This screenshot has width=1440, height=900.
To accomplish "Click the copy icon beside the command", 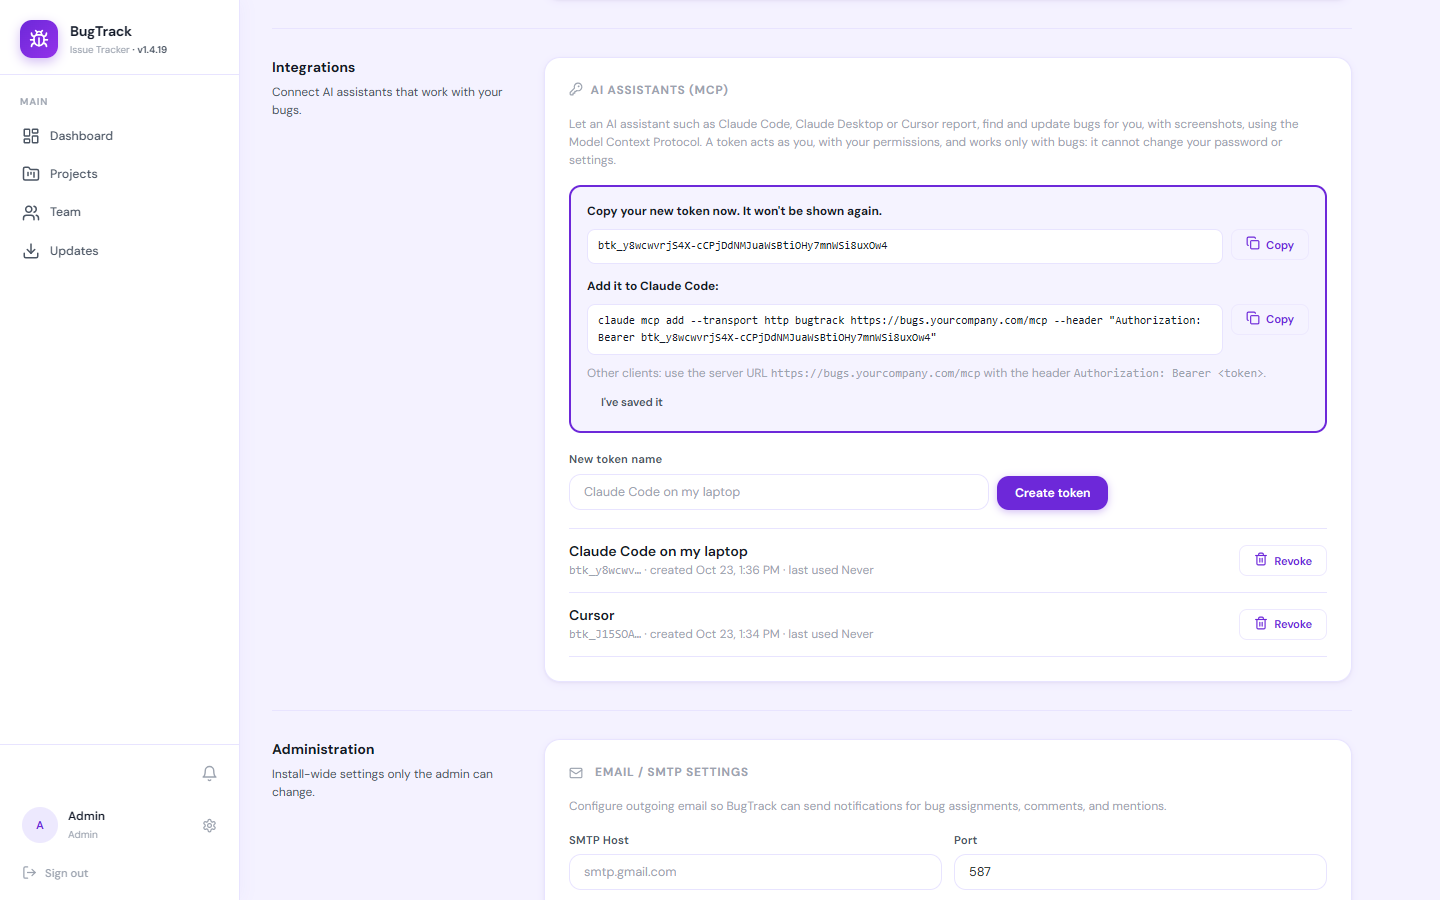I will (1252, 318).
